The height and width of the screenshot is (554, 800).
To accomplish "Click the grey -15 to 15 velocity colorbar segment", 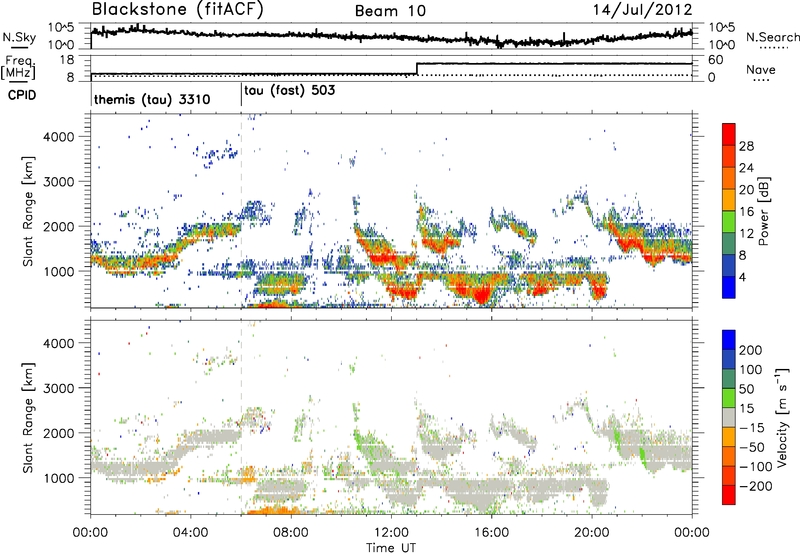I will click(729, 417).
